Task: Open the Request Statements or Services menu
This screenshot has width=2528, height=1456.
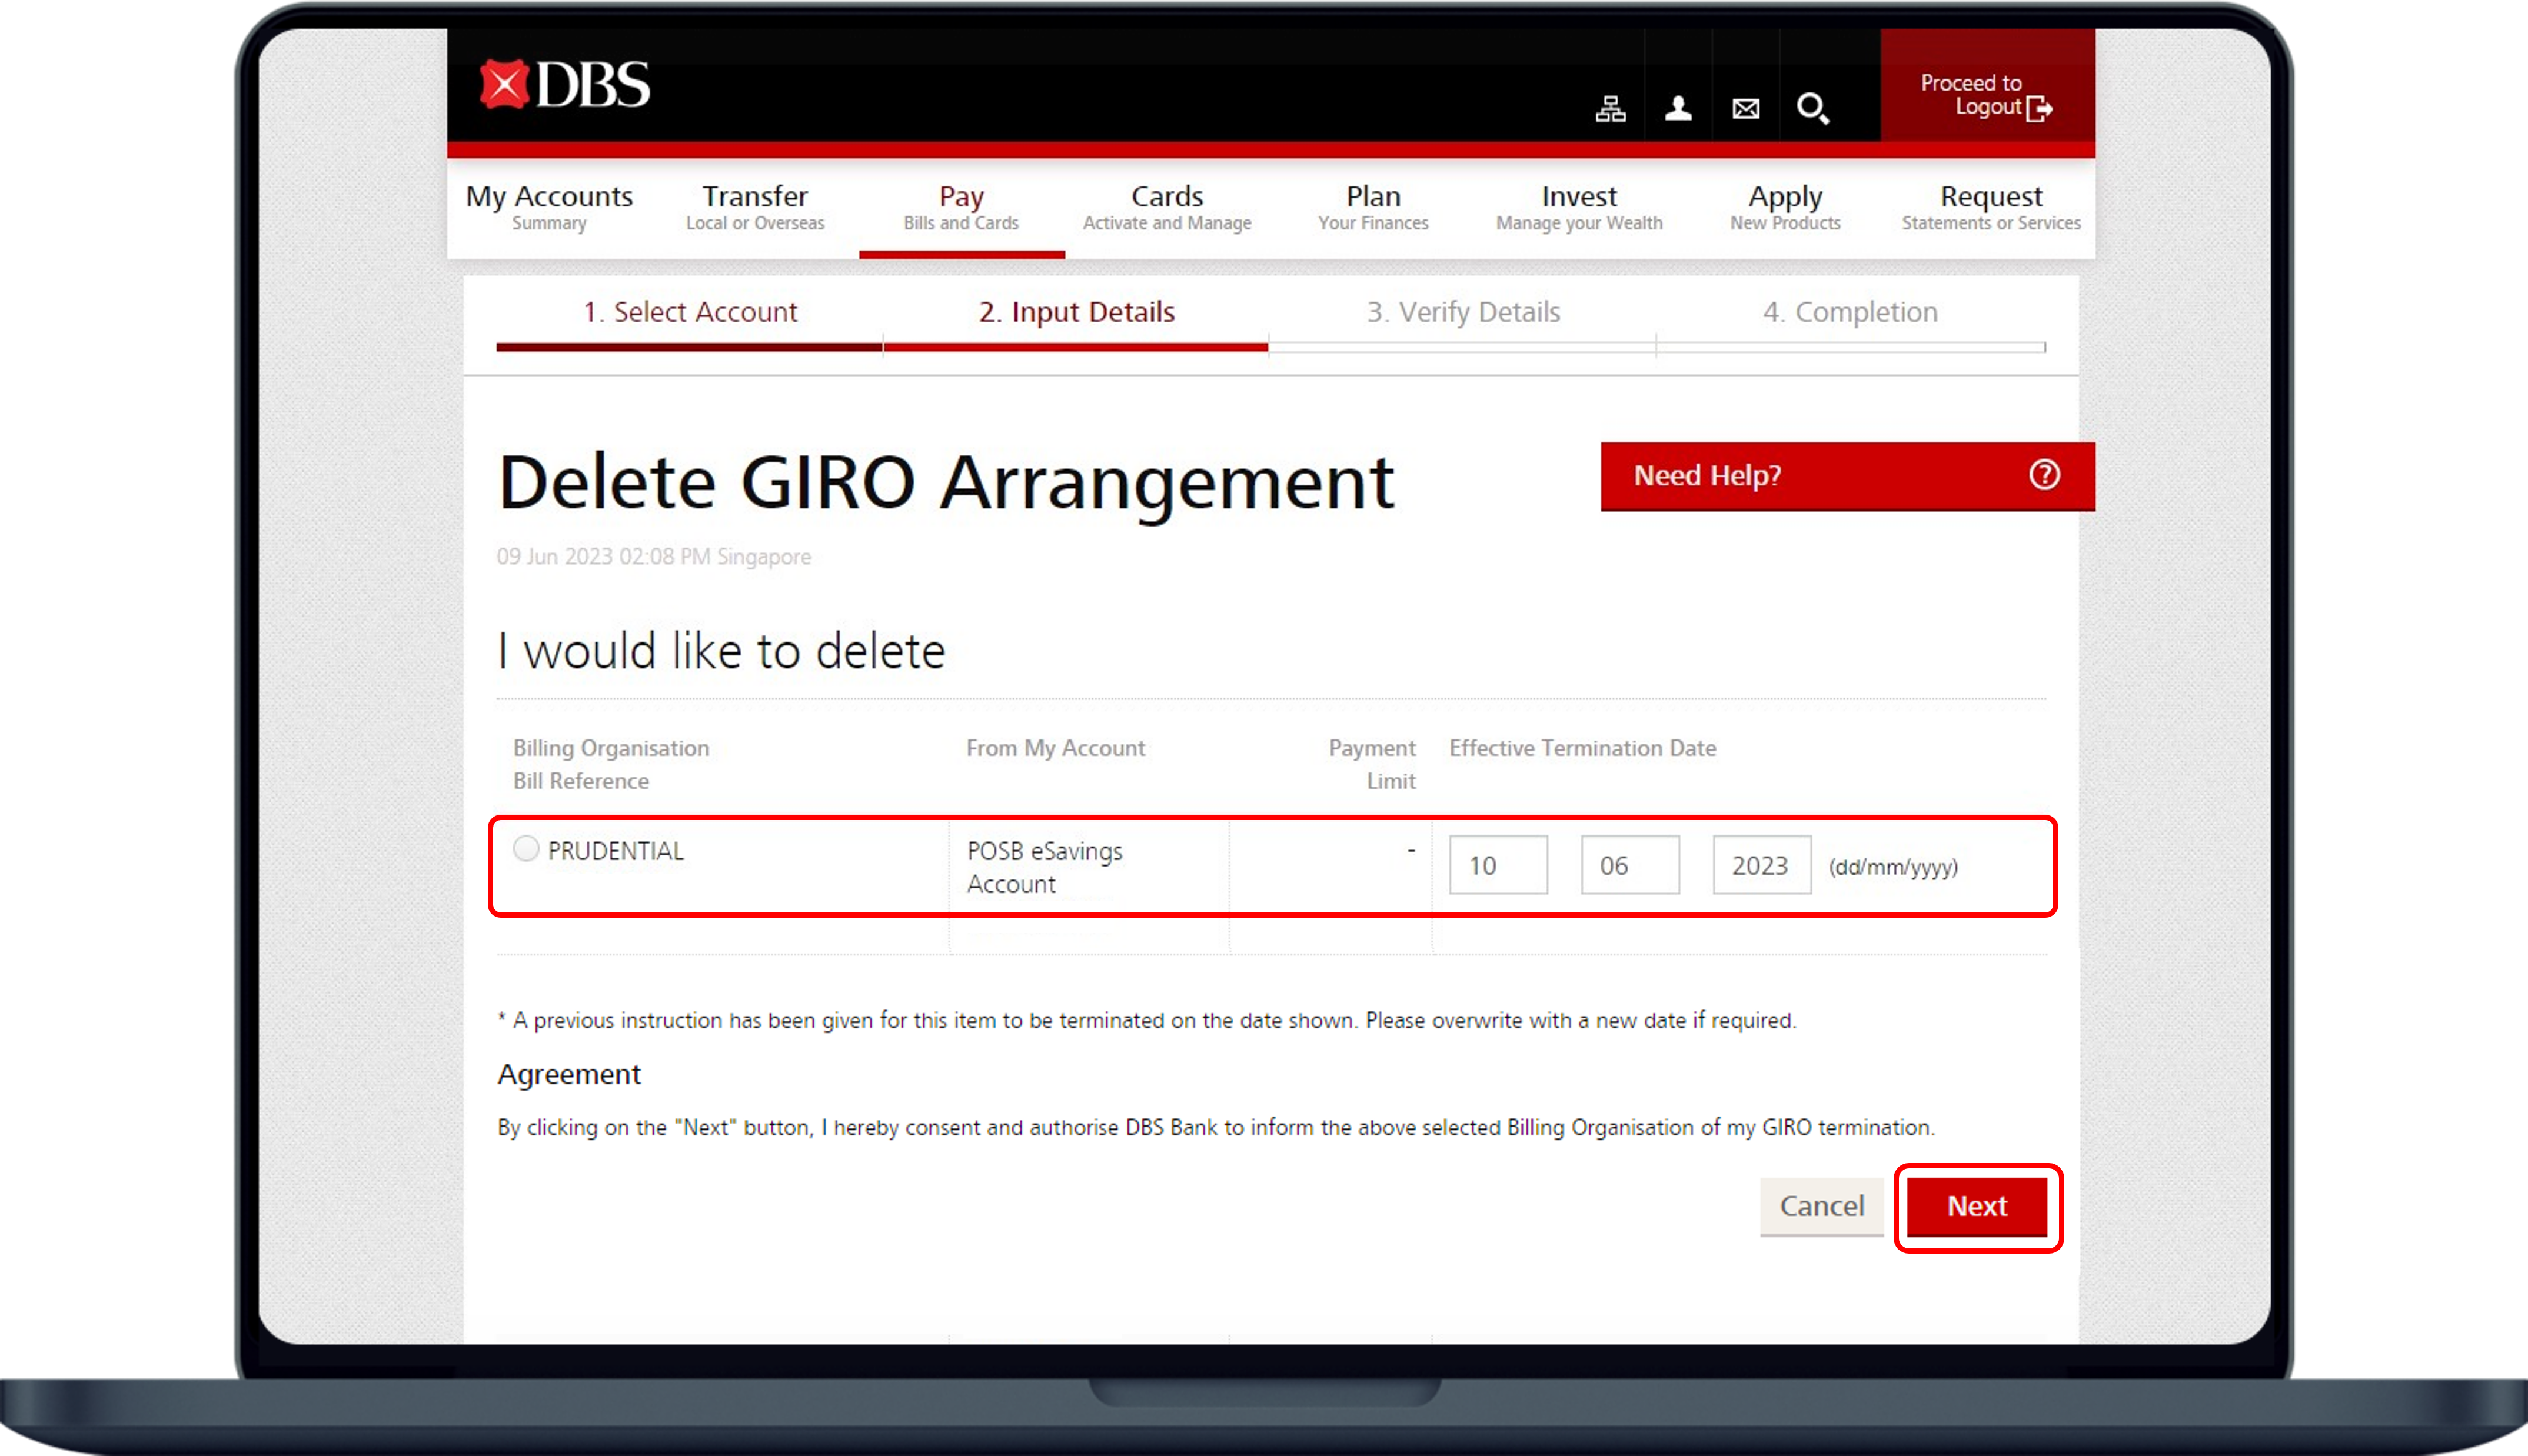Action: (x=1991, y=207)
